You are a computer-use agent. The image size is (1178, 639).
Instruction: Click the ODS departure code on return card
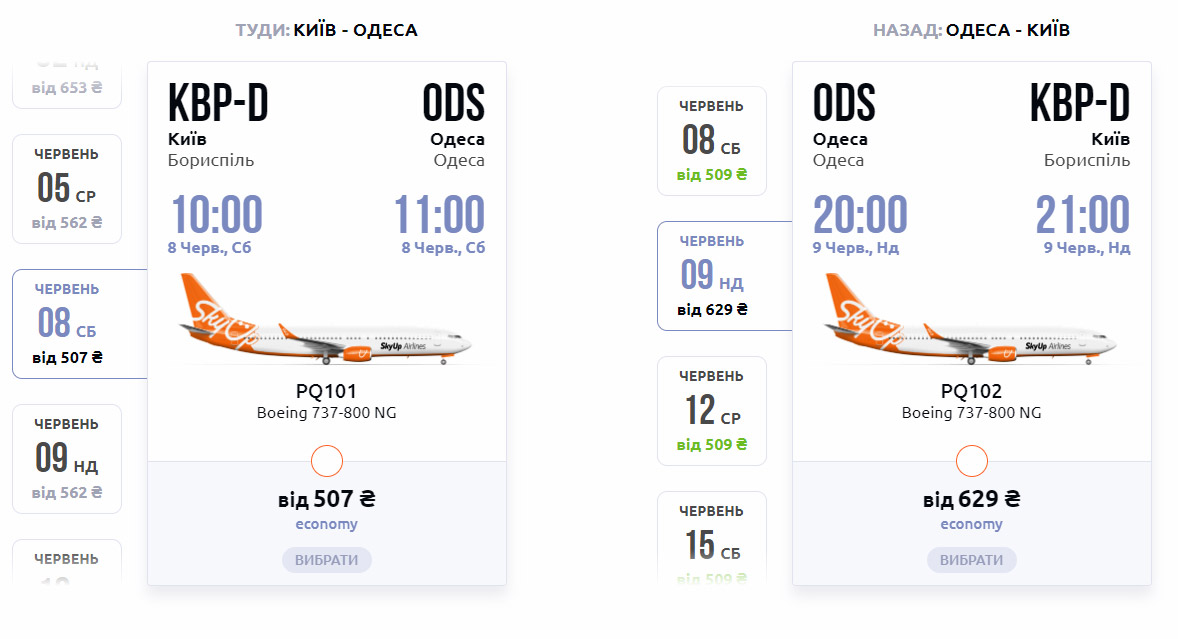[844, 103]
